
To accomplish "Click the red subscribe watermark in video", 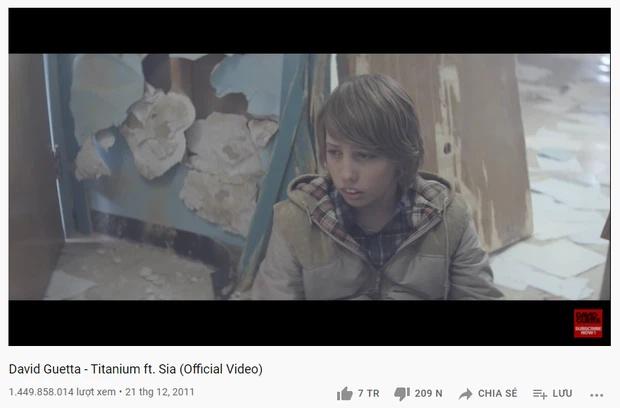I will tap(588, 323).
